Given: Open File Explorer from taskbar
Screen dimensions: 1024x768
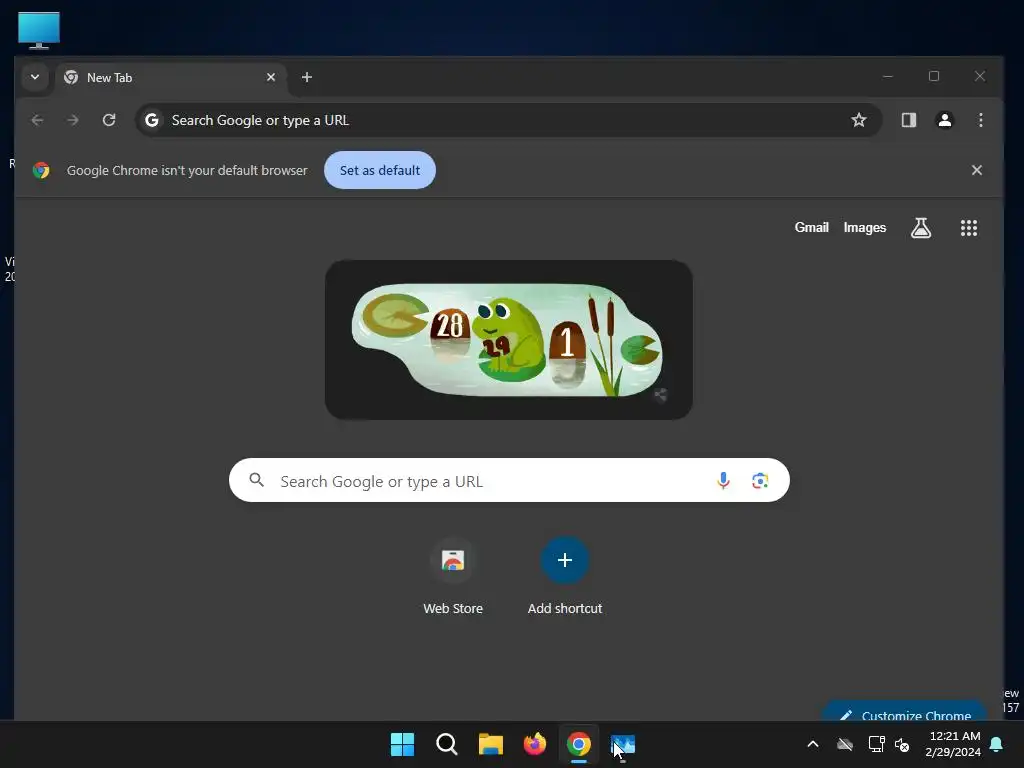Looking at the screenshot, I should (490, 744).
